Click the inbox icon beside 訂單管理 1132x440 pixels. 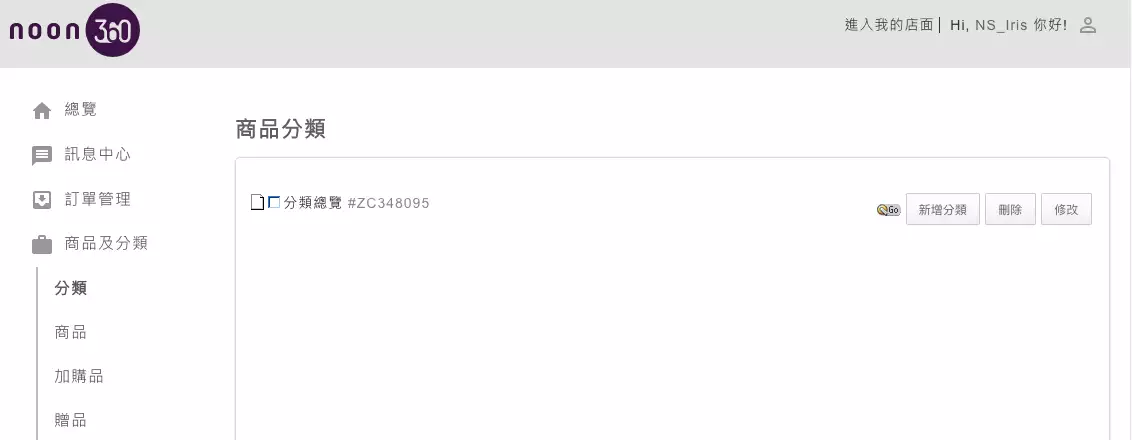(42, 200)
